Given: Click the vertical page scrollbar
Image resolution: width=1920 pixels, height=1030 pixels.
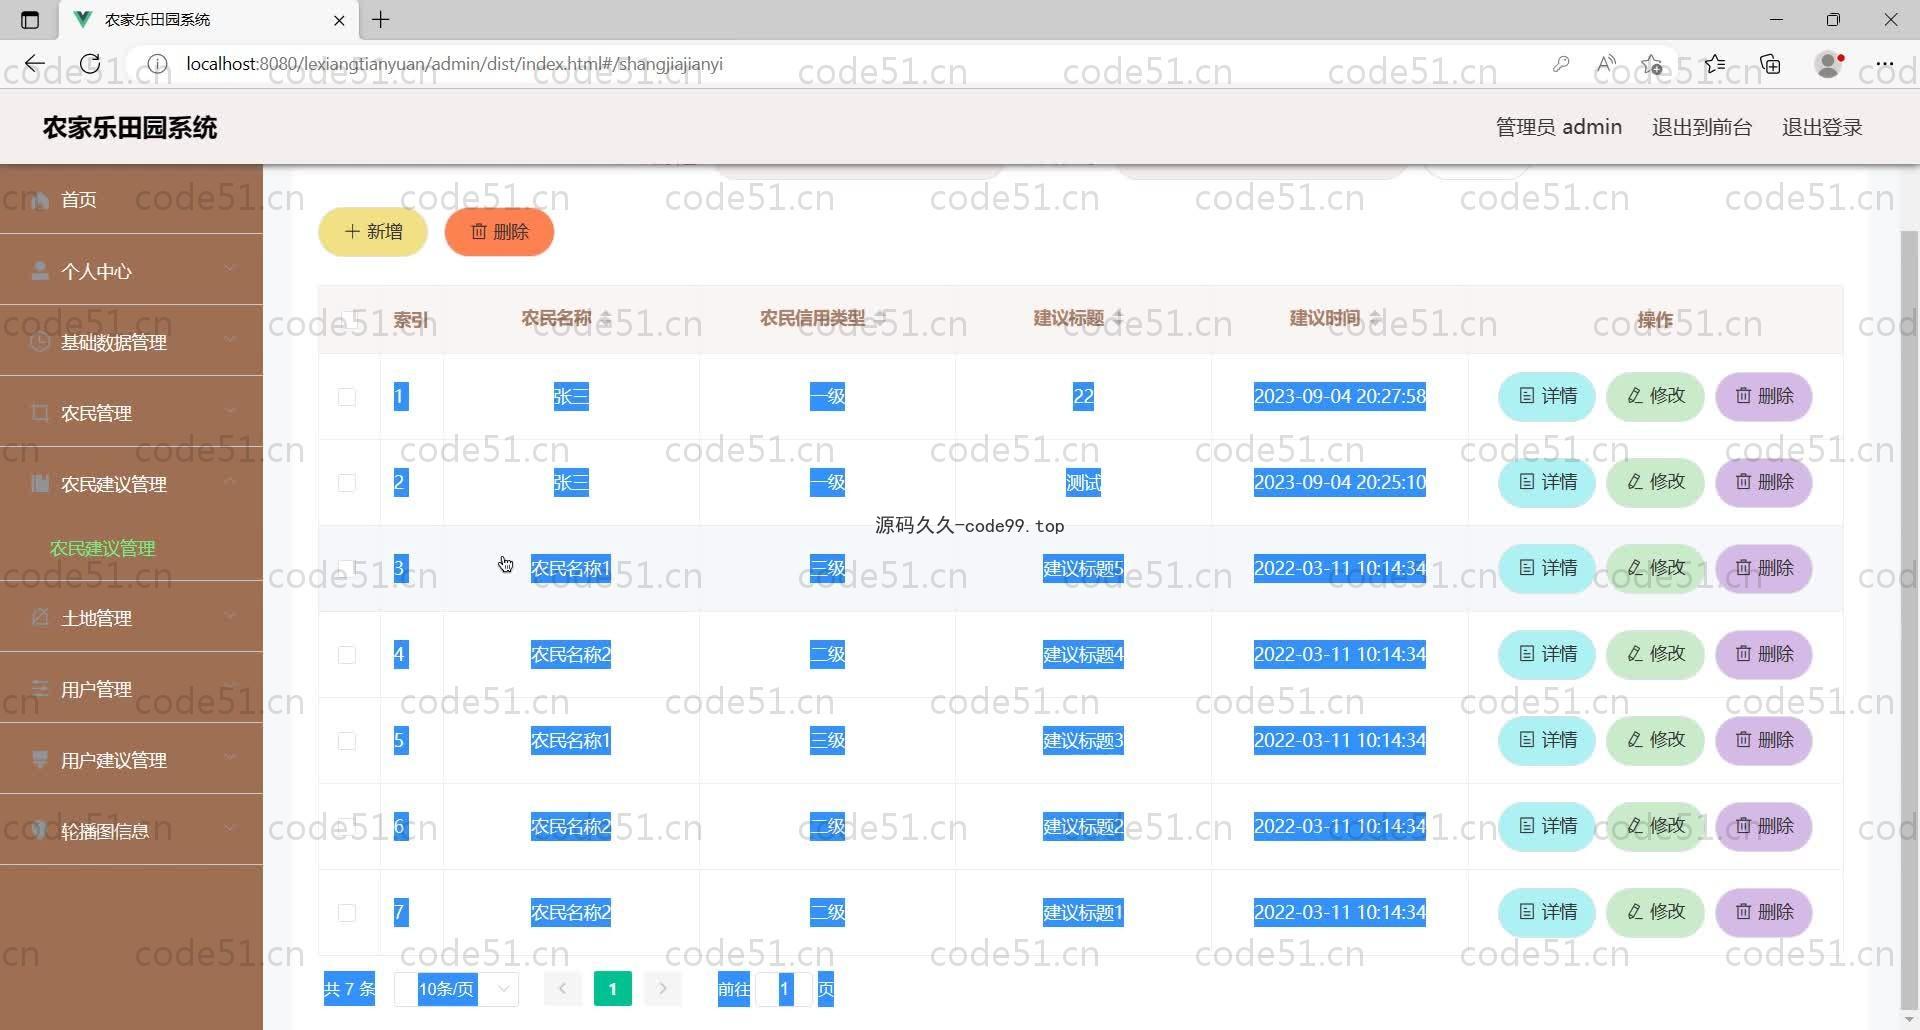Looking at the screenshot, I should pyautogui.click(x=1908, y=600).
